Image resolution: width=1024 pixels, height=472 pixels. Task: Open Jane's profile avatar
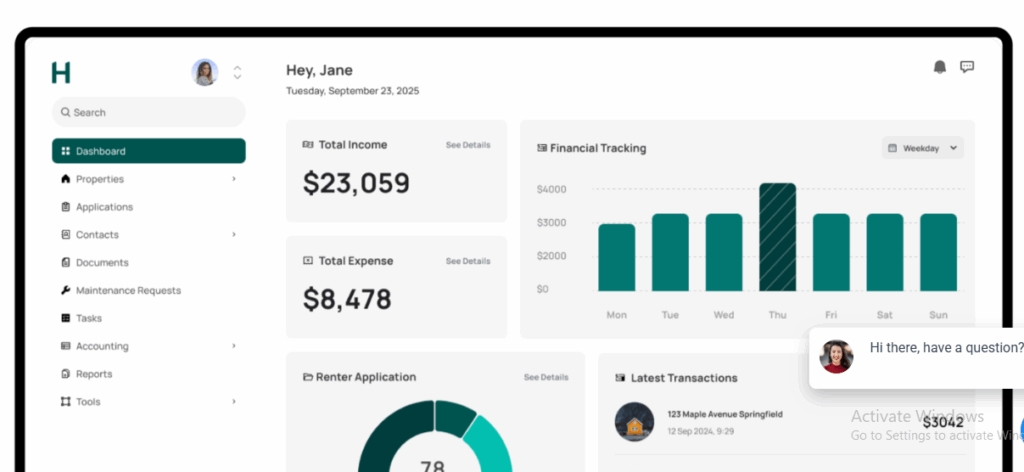(x=204, y=72)
